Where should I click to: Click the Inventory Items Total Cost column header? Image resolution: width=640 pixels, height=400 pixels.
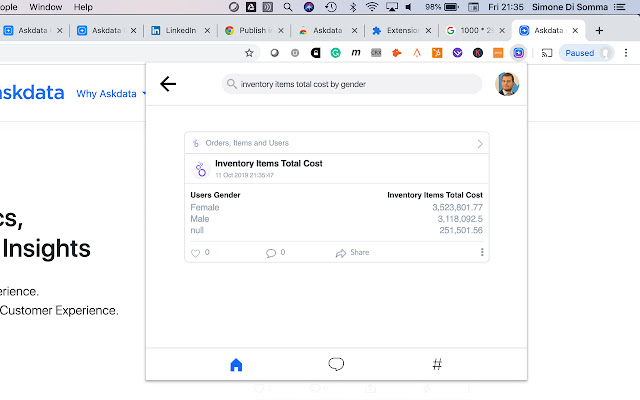[x=435, y=195]
